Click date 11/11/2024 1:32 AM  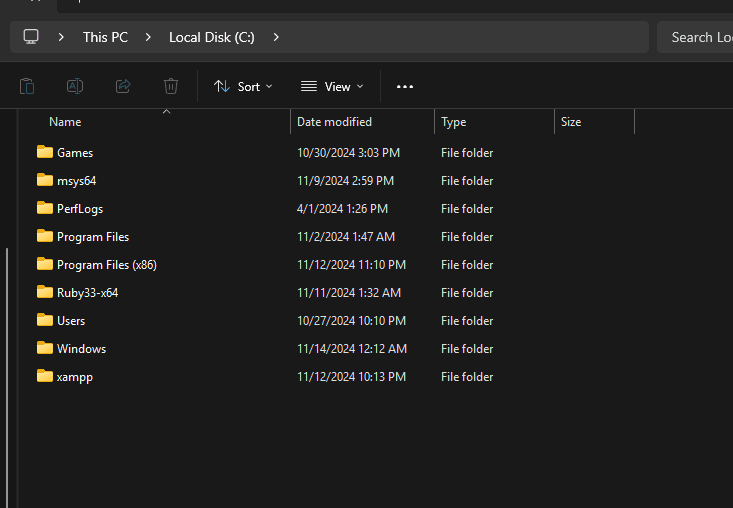349,293
